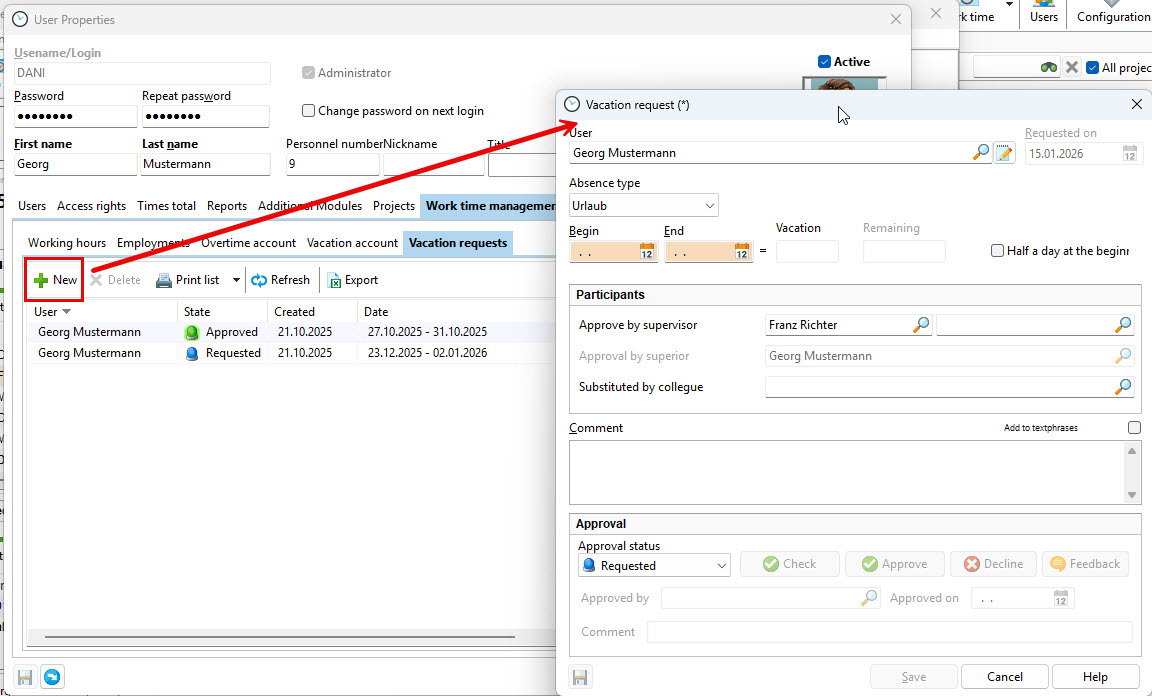Click search icon for Franz Richter supervisor

tap(921, 325)
